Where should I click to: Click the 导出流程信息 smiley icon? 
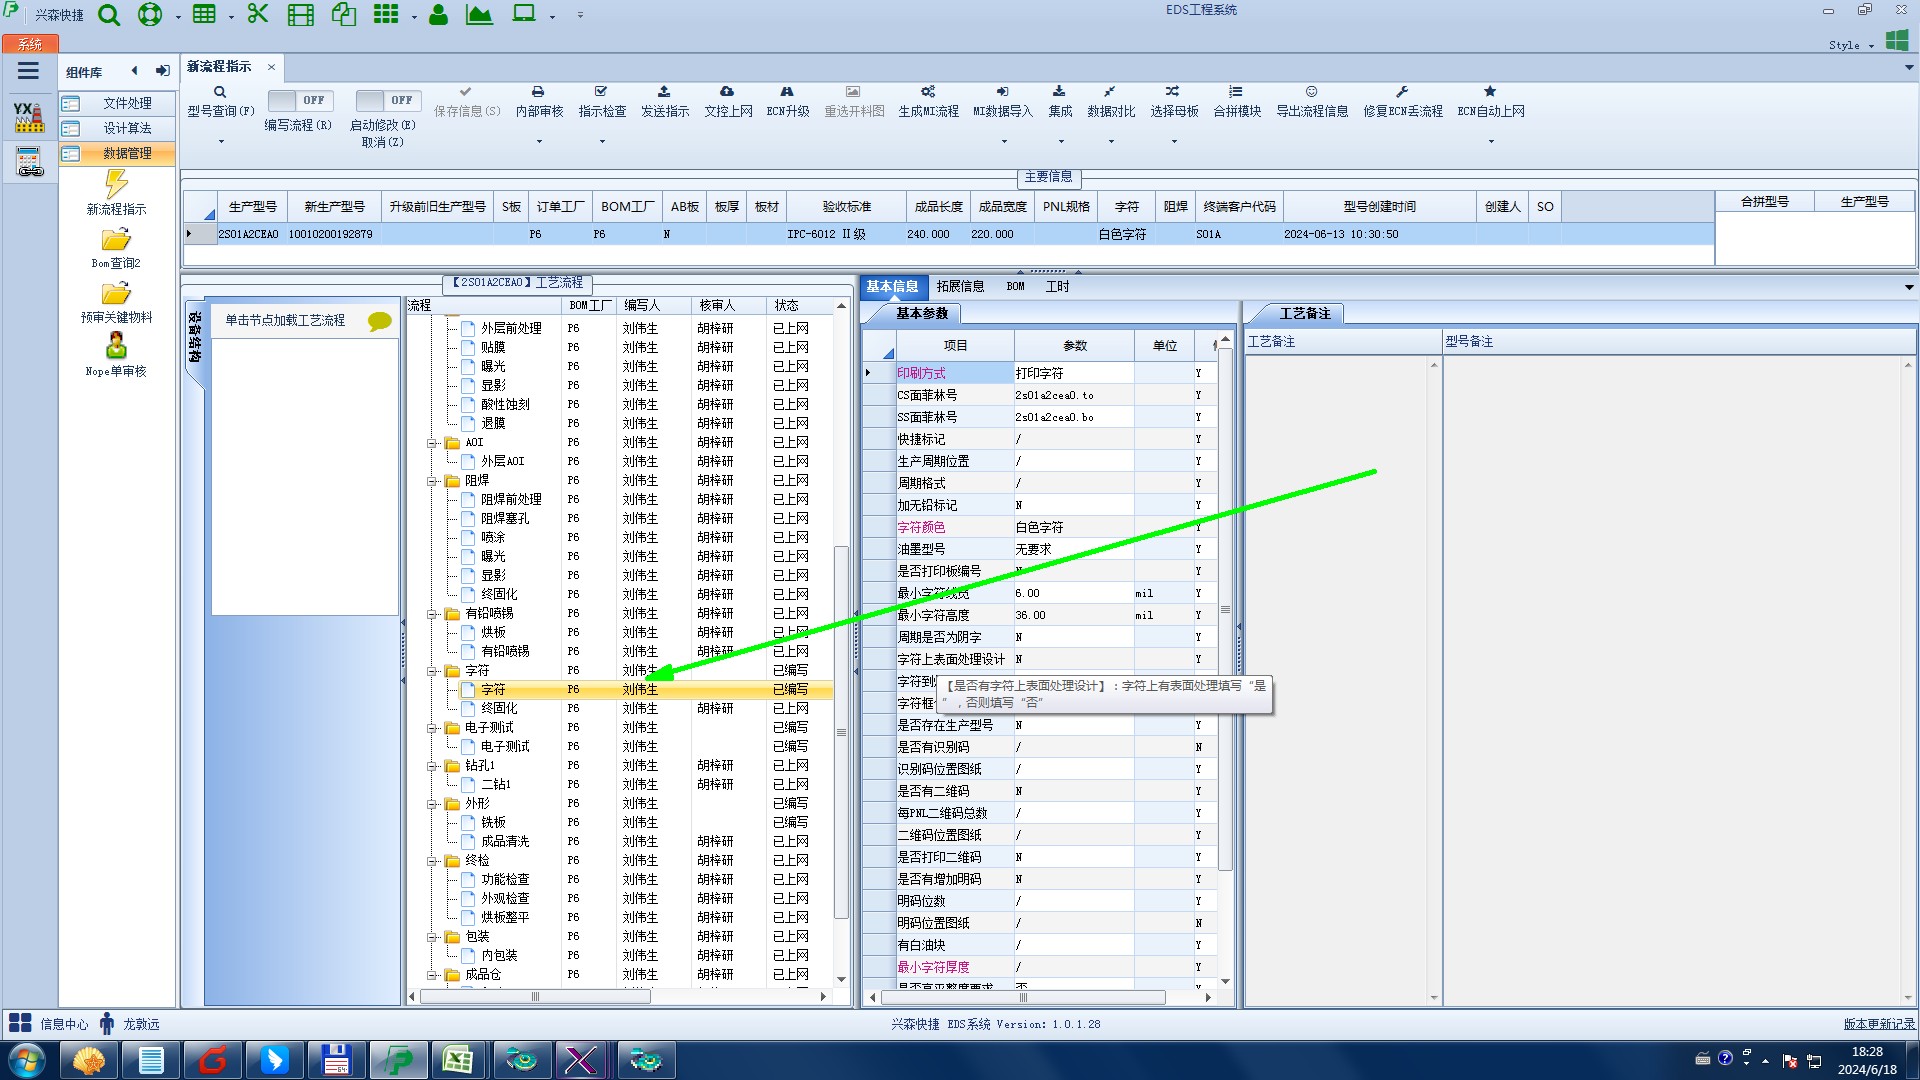[x=1311, y=92]
